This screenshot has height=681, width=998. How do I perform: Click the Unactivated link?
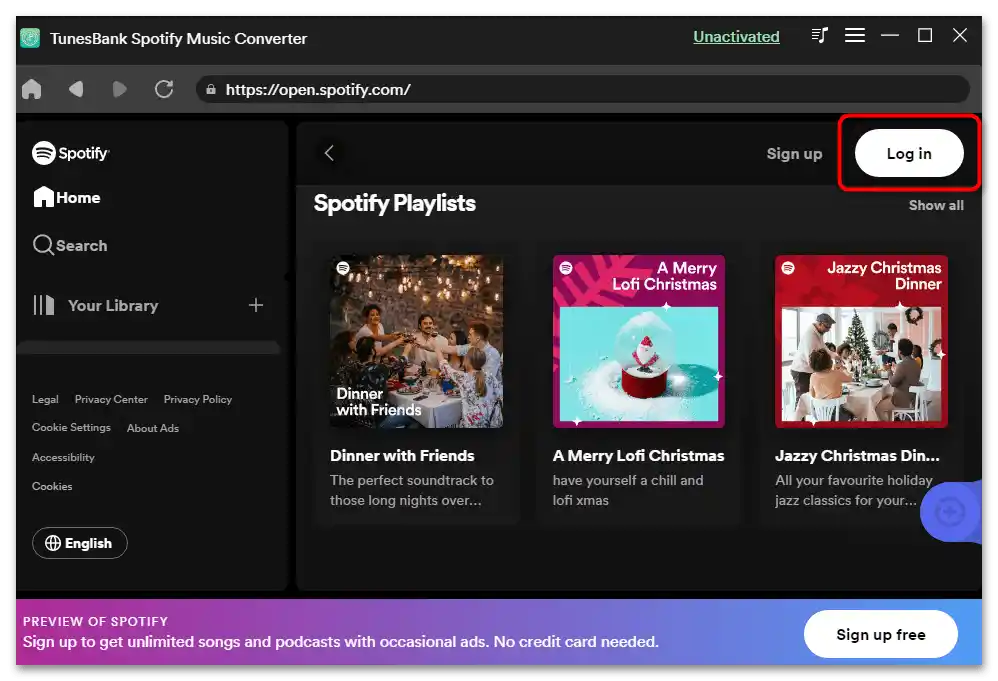tap(736, 37)
